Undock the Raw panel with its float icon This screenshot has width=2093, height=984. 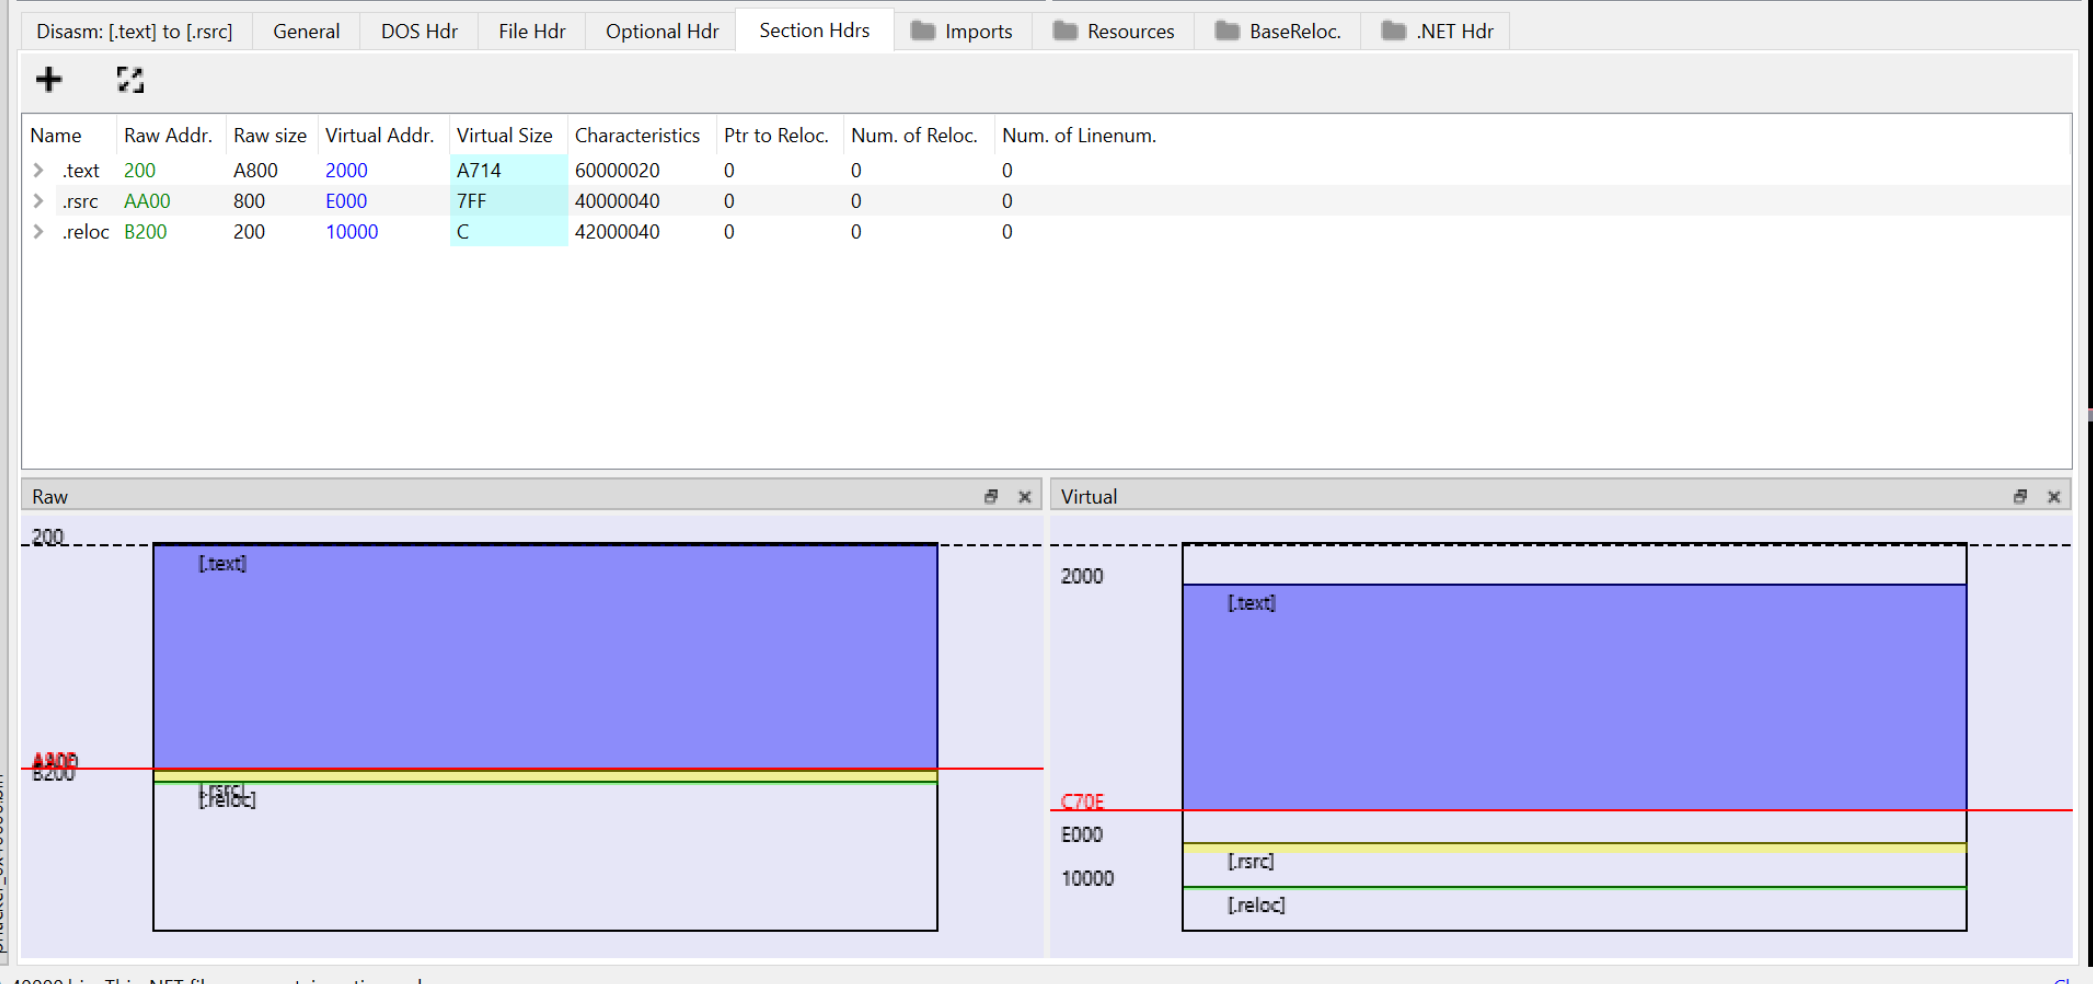[x=991, y=496]
